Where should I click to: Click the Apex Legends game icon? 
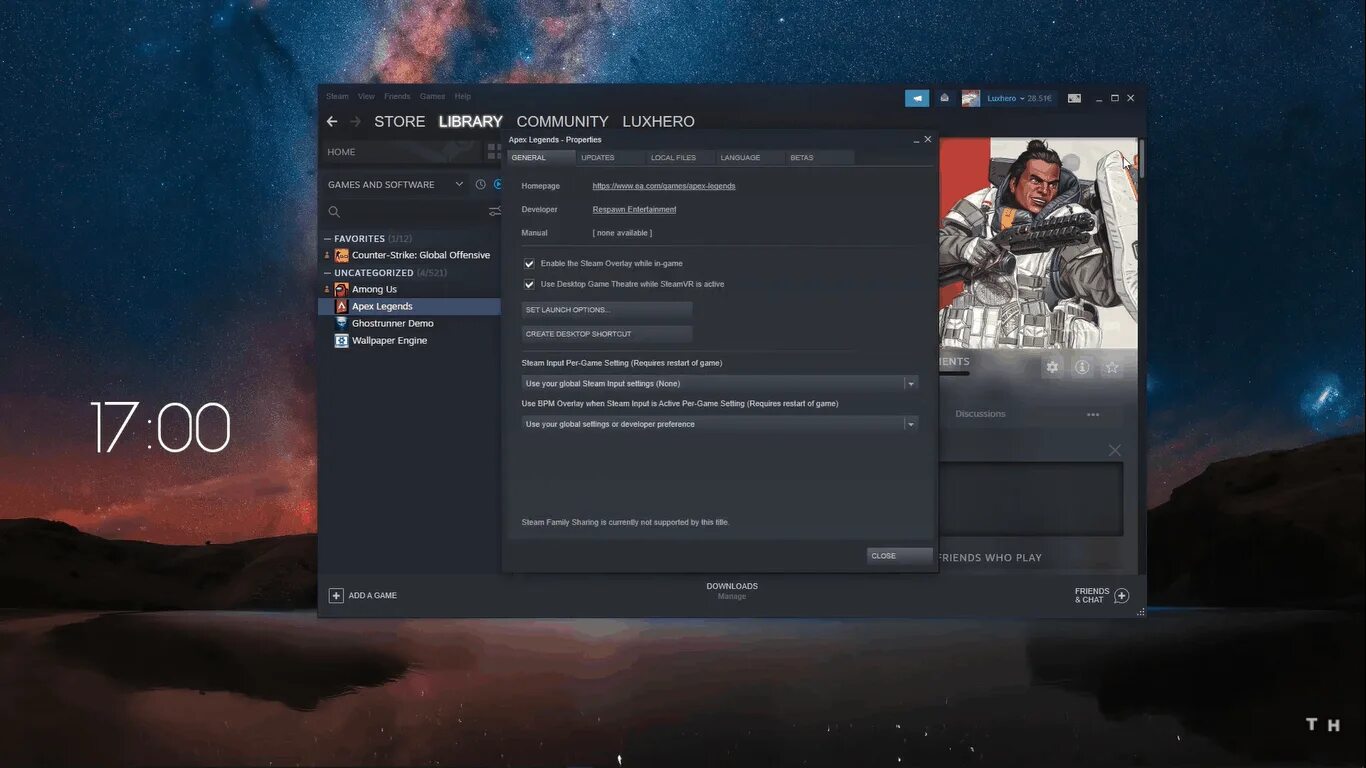click(x=342, y=306)
